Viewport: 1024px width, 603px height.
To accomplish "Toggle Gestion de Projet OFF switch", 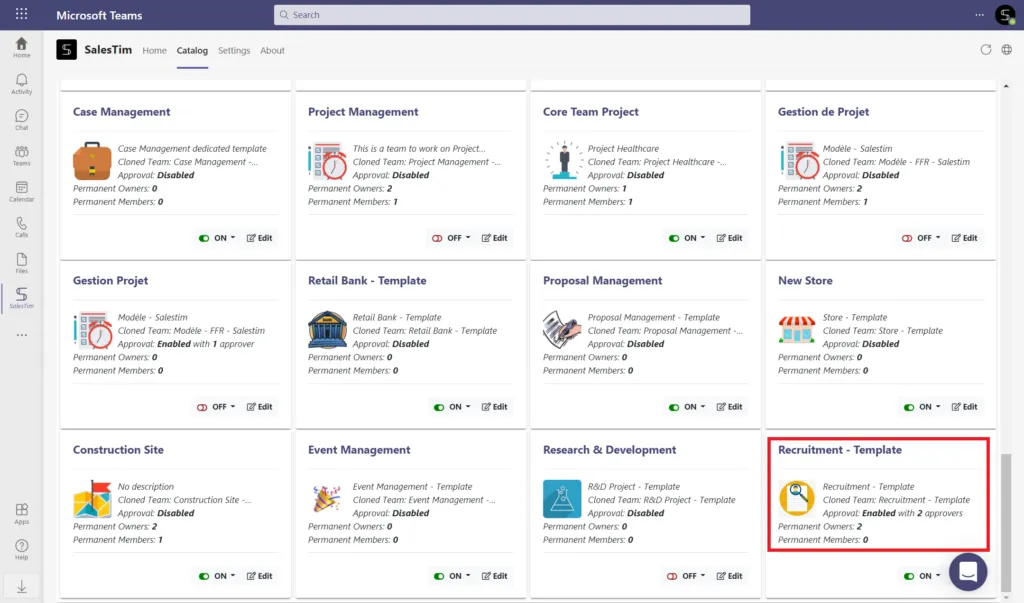I will coord(907,238).
